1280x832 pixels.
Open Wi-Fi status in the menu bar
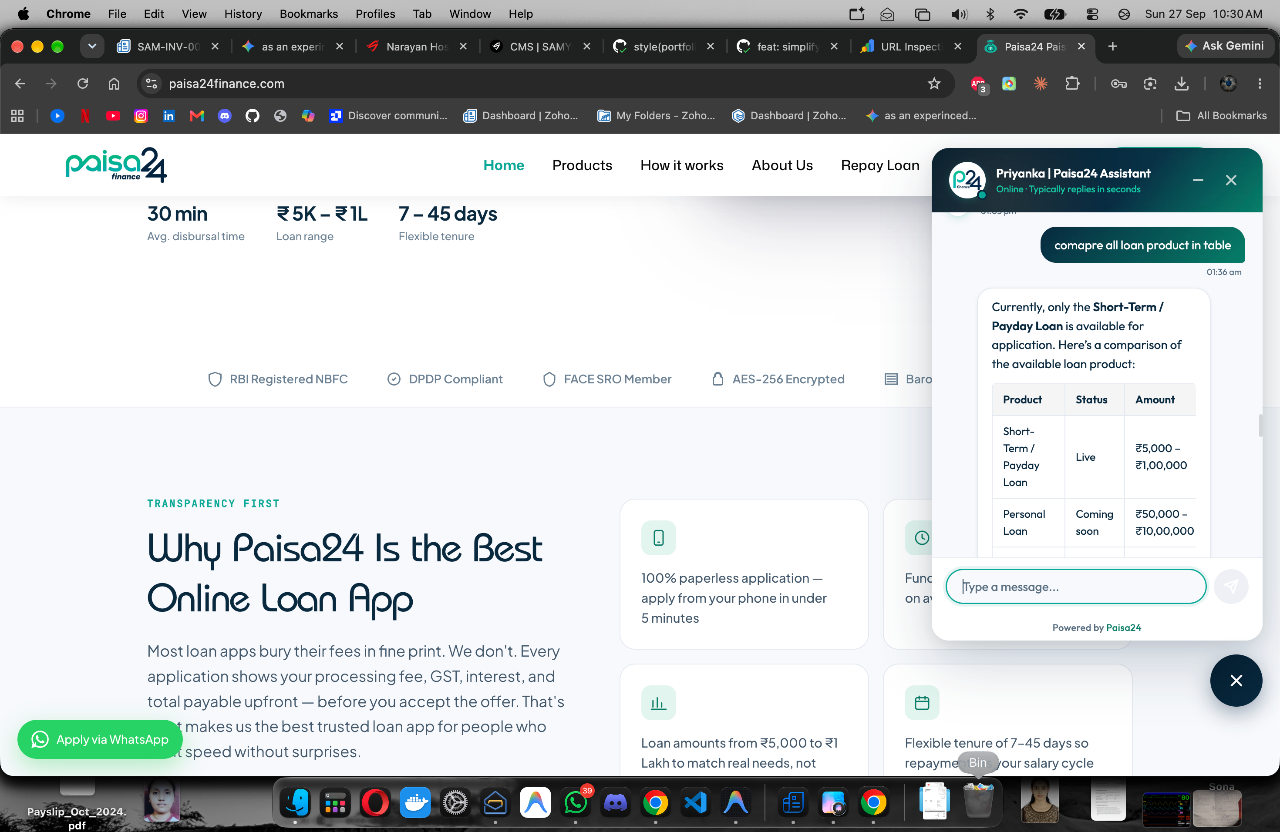[x=1020, y=14]
